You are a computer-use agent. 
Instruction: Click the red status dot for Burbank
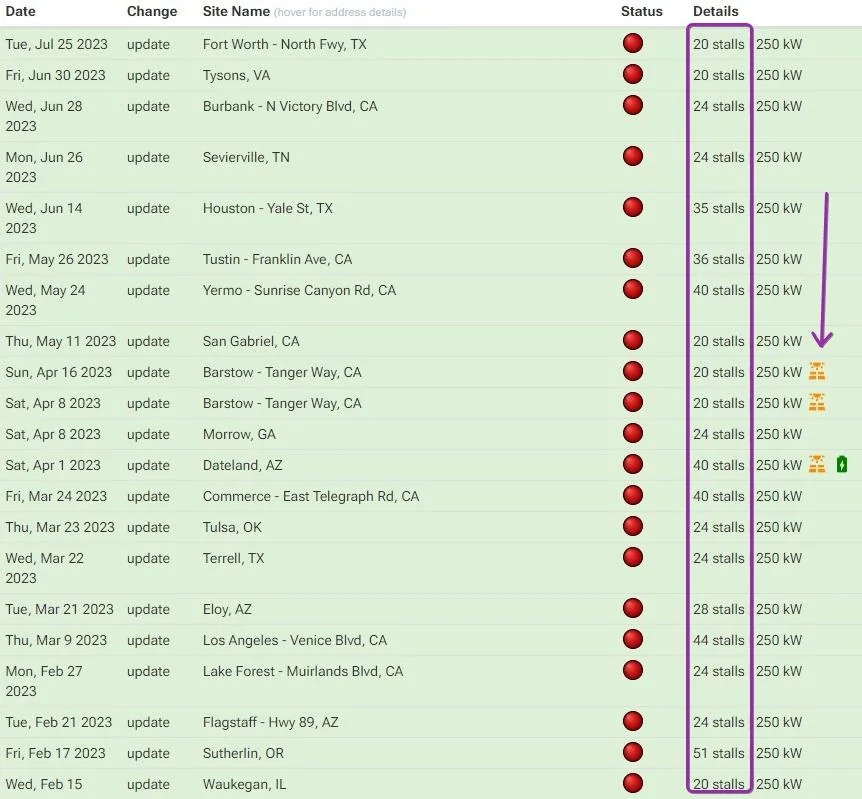pyautogui.click(x=633, y=106)
